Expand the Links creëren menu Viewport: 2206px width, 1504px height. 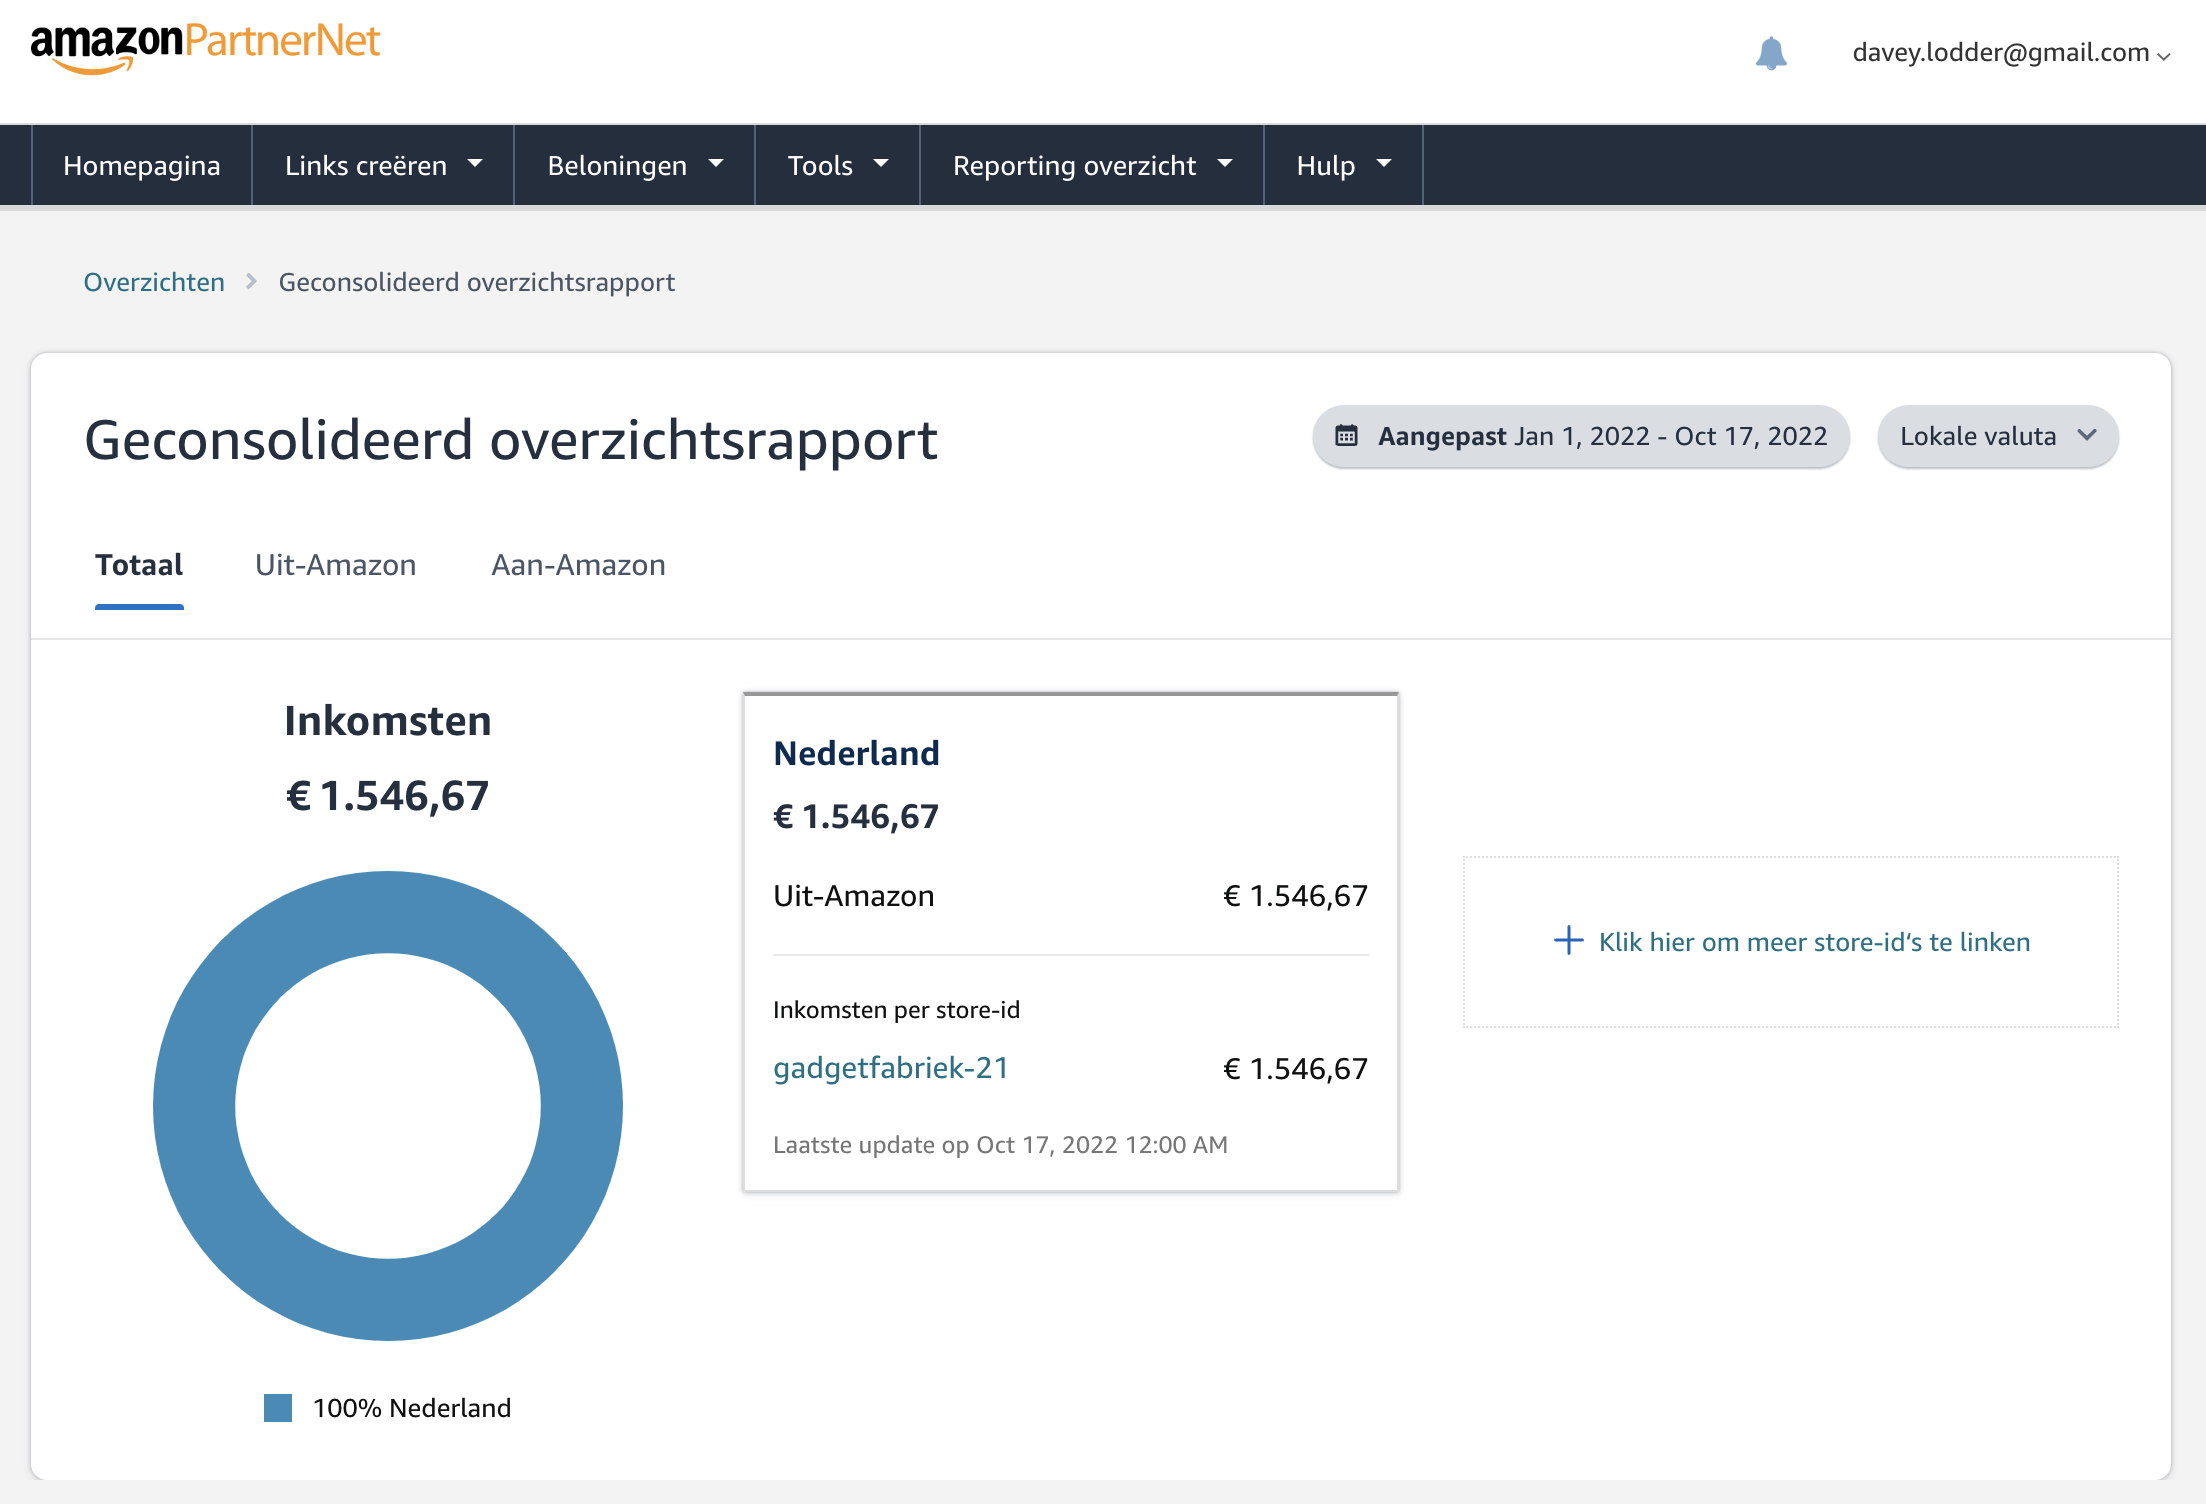tap(383, 165)
